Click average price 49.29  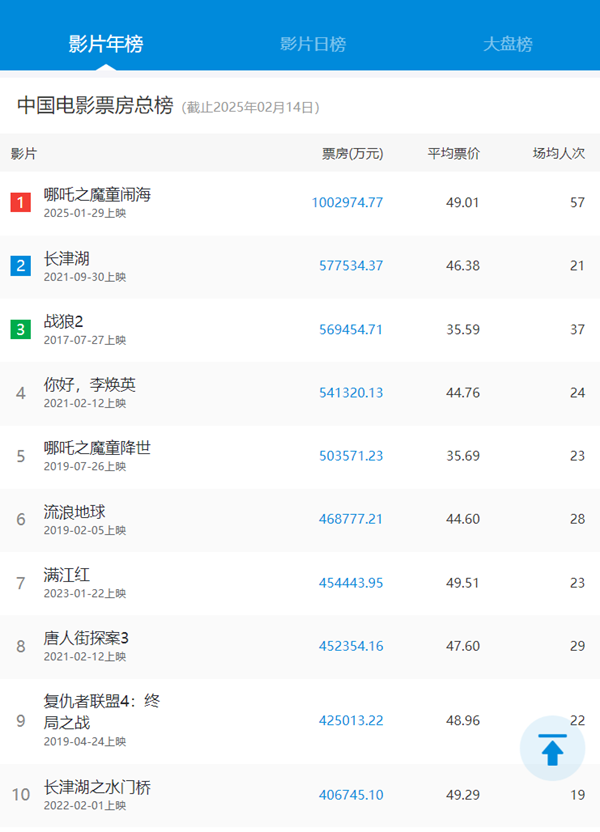tap(463, 794)
